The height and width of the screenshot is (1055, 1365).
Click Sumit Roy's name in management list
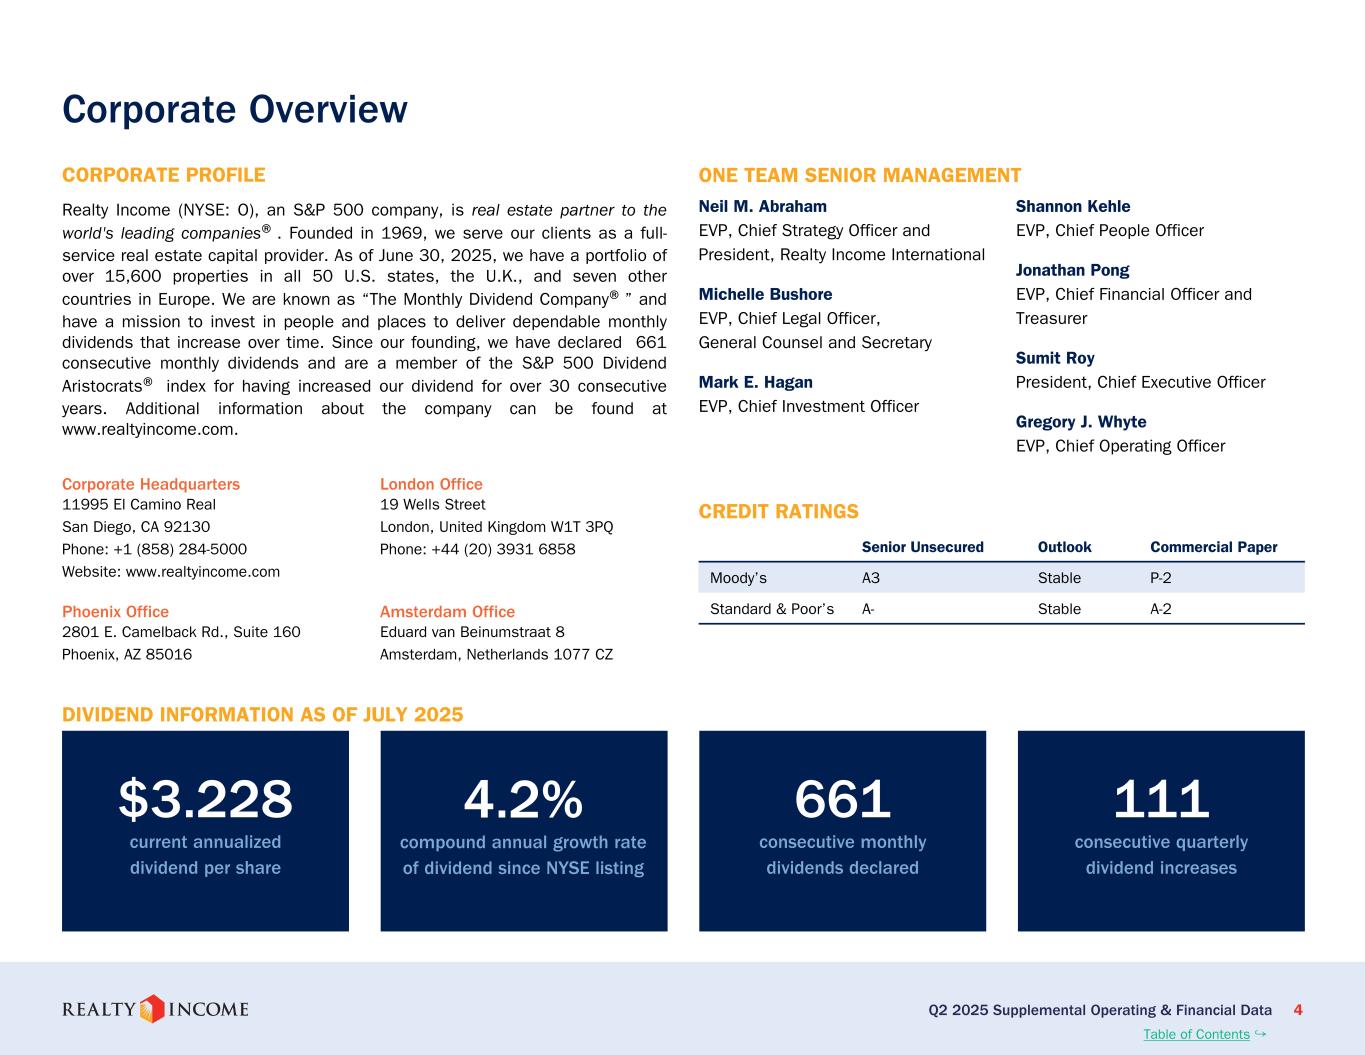tap(1055, 358)
